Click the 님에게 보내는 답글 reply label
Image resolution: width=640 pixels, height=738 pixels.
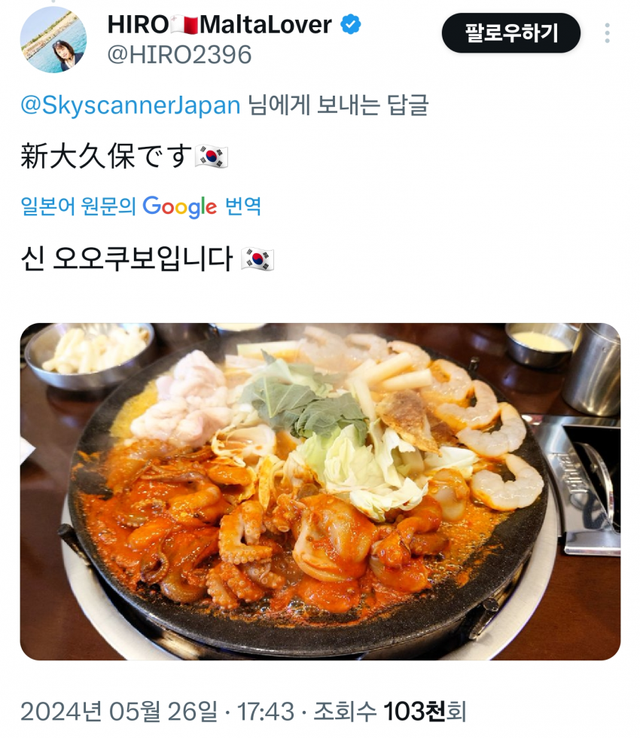point(338,104)
